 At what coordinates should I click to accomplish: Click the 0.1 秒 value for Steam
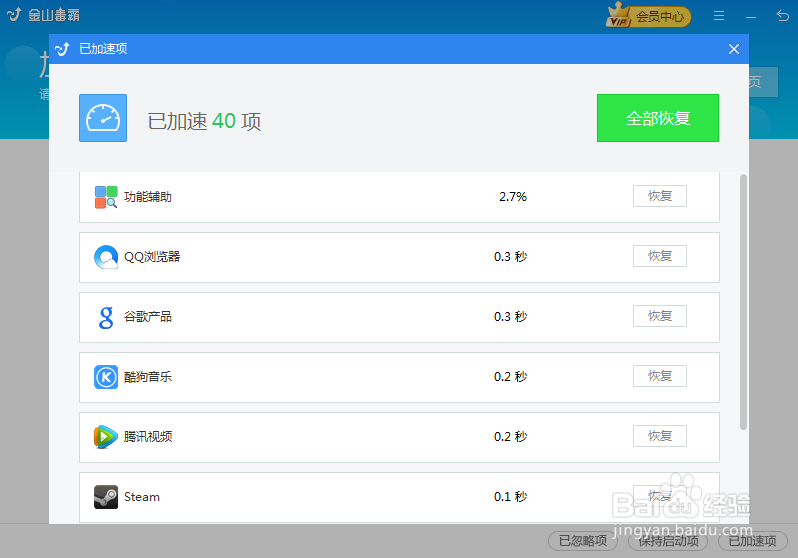tap(510, 497)
